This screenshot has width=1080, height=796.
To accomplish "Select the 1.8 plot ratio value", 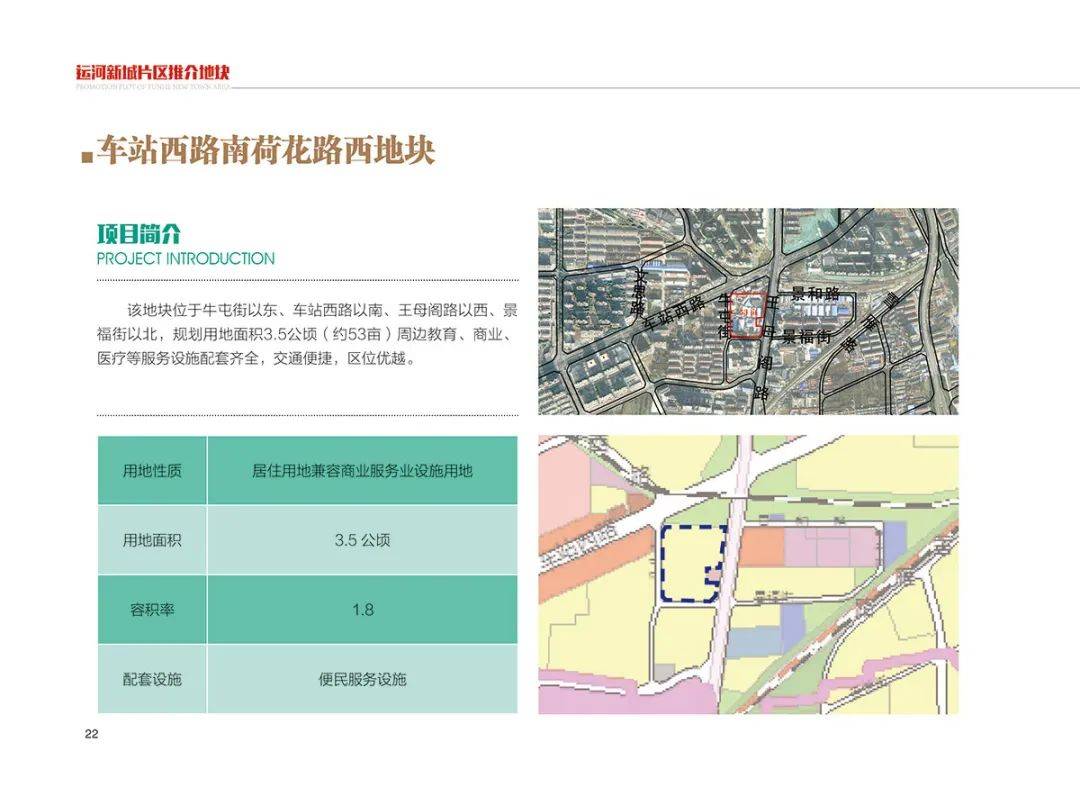I will tap(362, 609).
